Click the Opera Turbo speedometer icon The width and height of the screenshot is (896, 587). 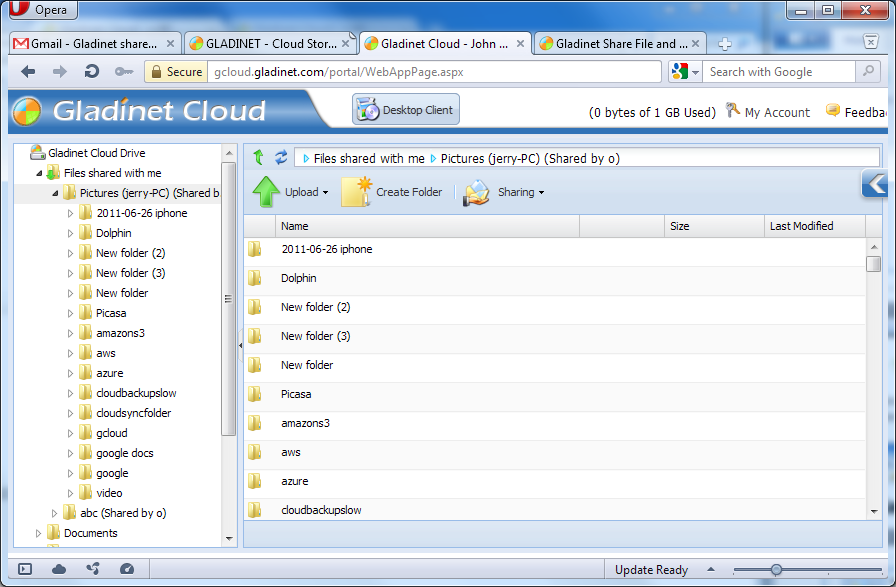[x=127, y=569]
